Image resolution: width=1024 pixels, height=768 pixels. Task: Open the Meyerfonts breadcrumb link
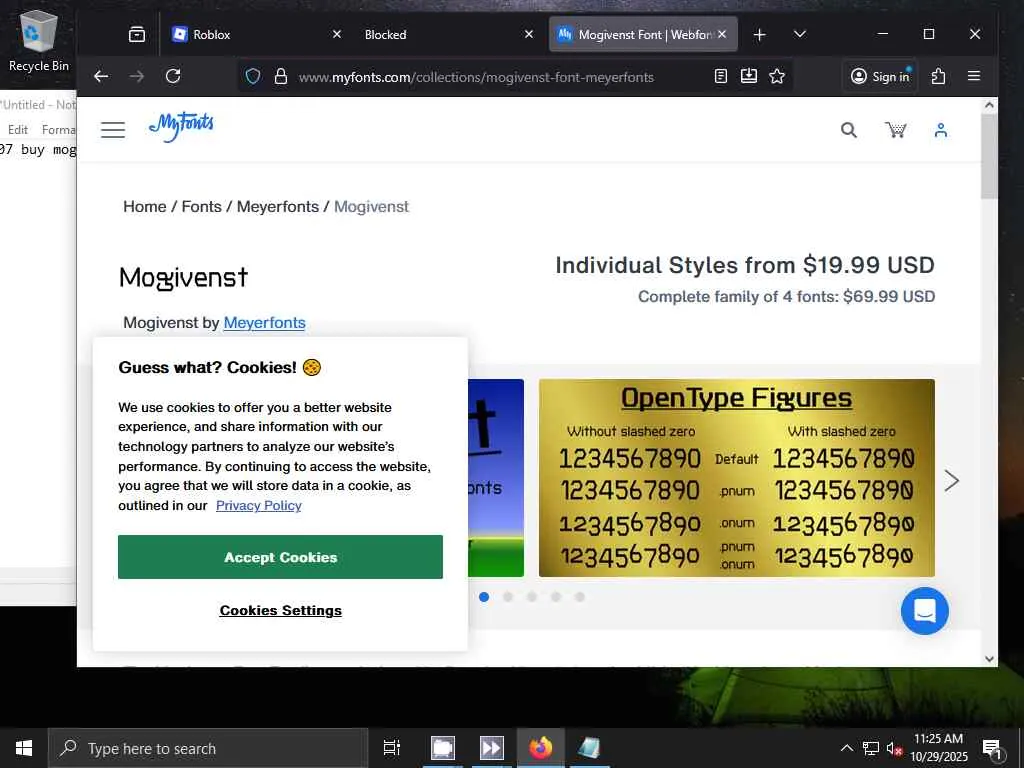[278, 206]
